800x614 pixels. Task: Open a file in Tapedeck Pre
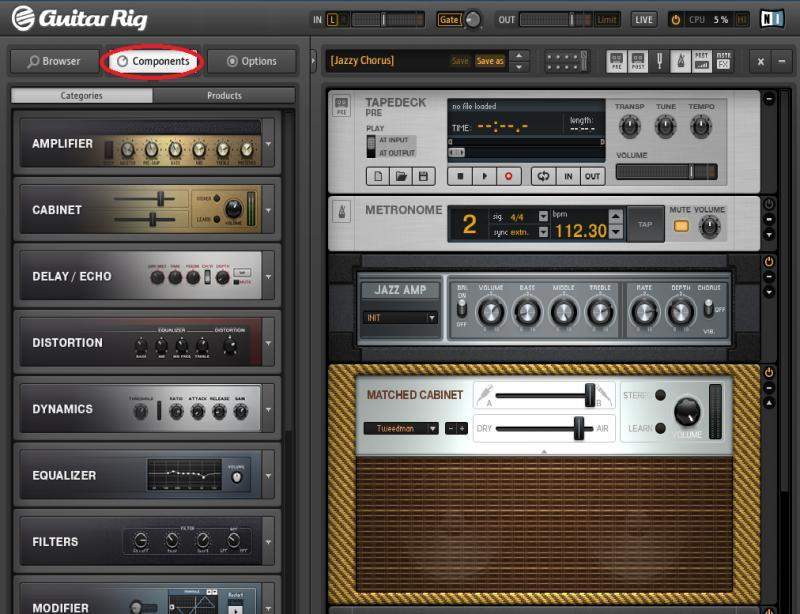click(x=399, y=176)
